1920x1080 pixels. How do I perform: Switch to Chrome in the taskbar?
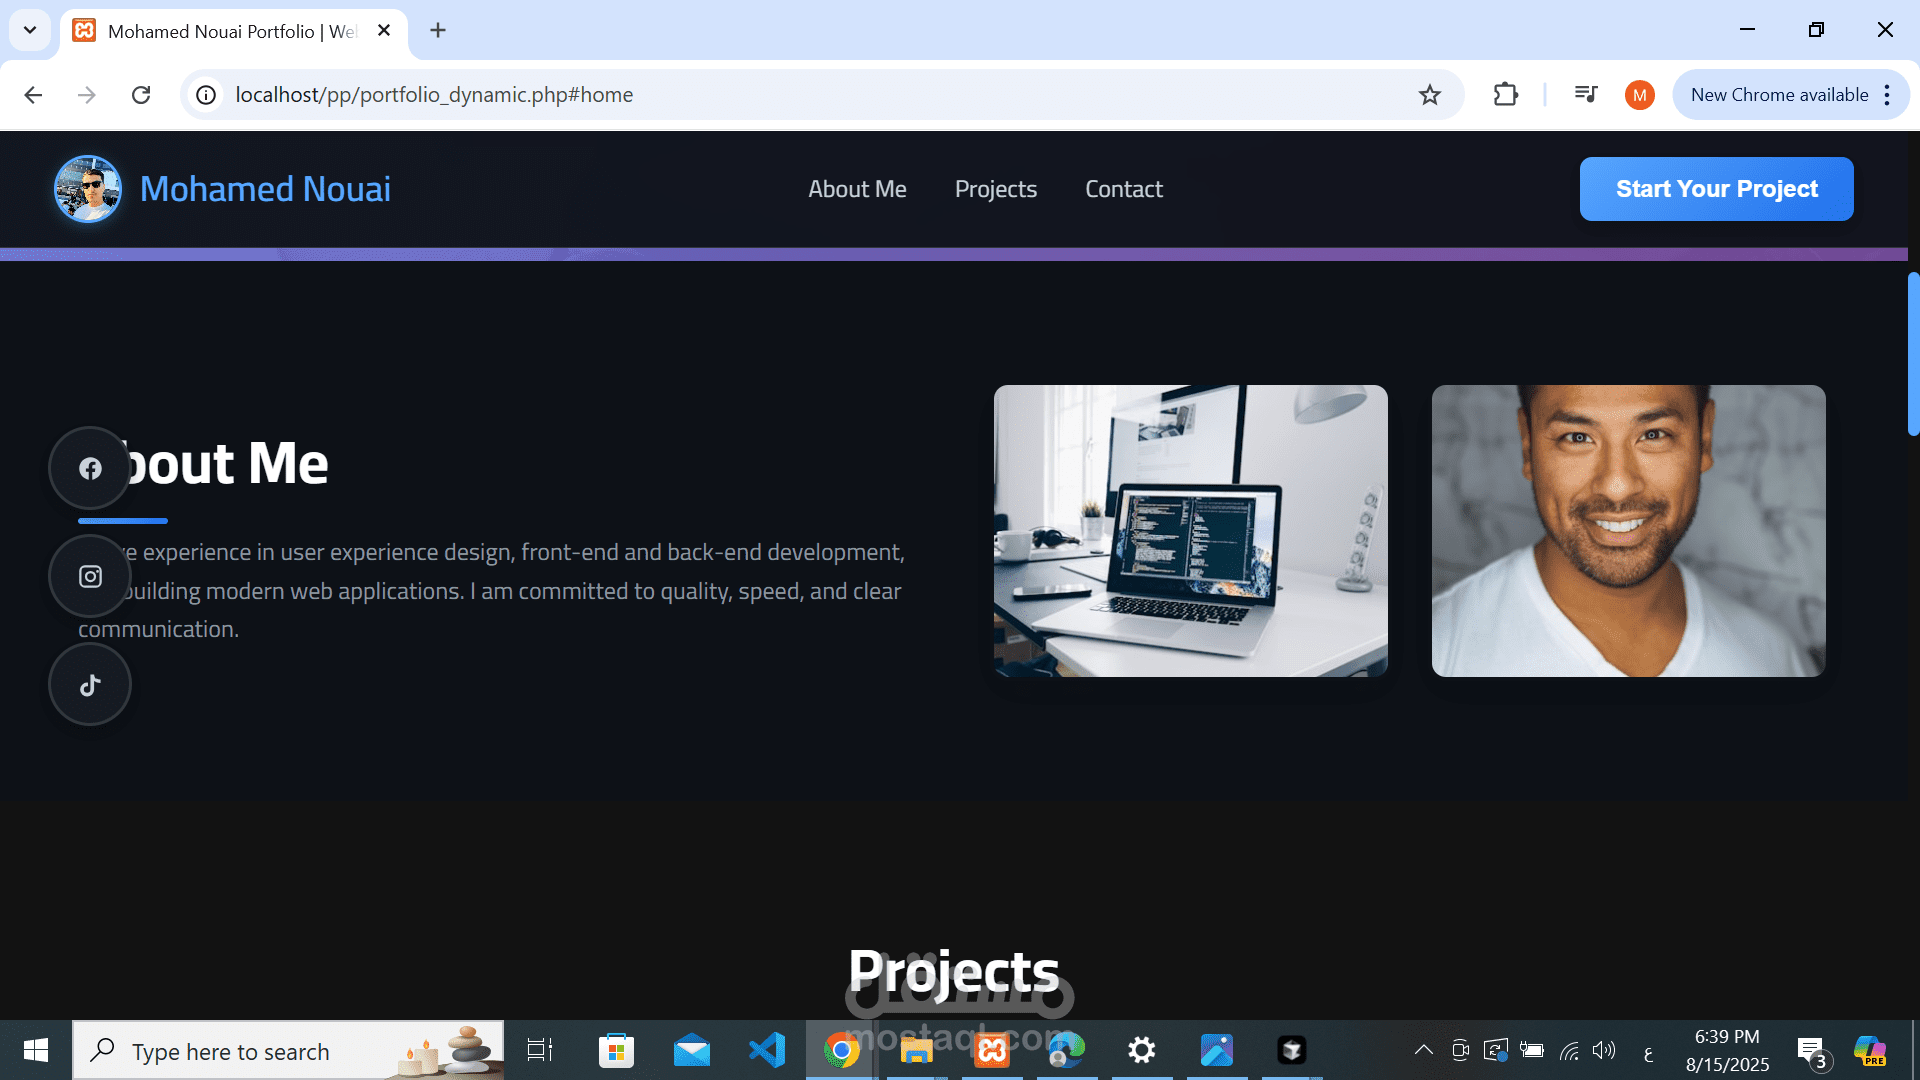pos(842,1050)
